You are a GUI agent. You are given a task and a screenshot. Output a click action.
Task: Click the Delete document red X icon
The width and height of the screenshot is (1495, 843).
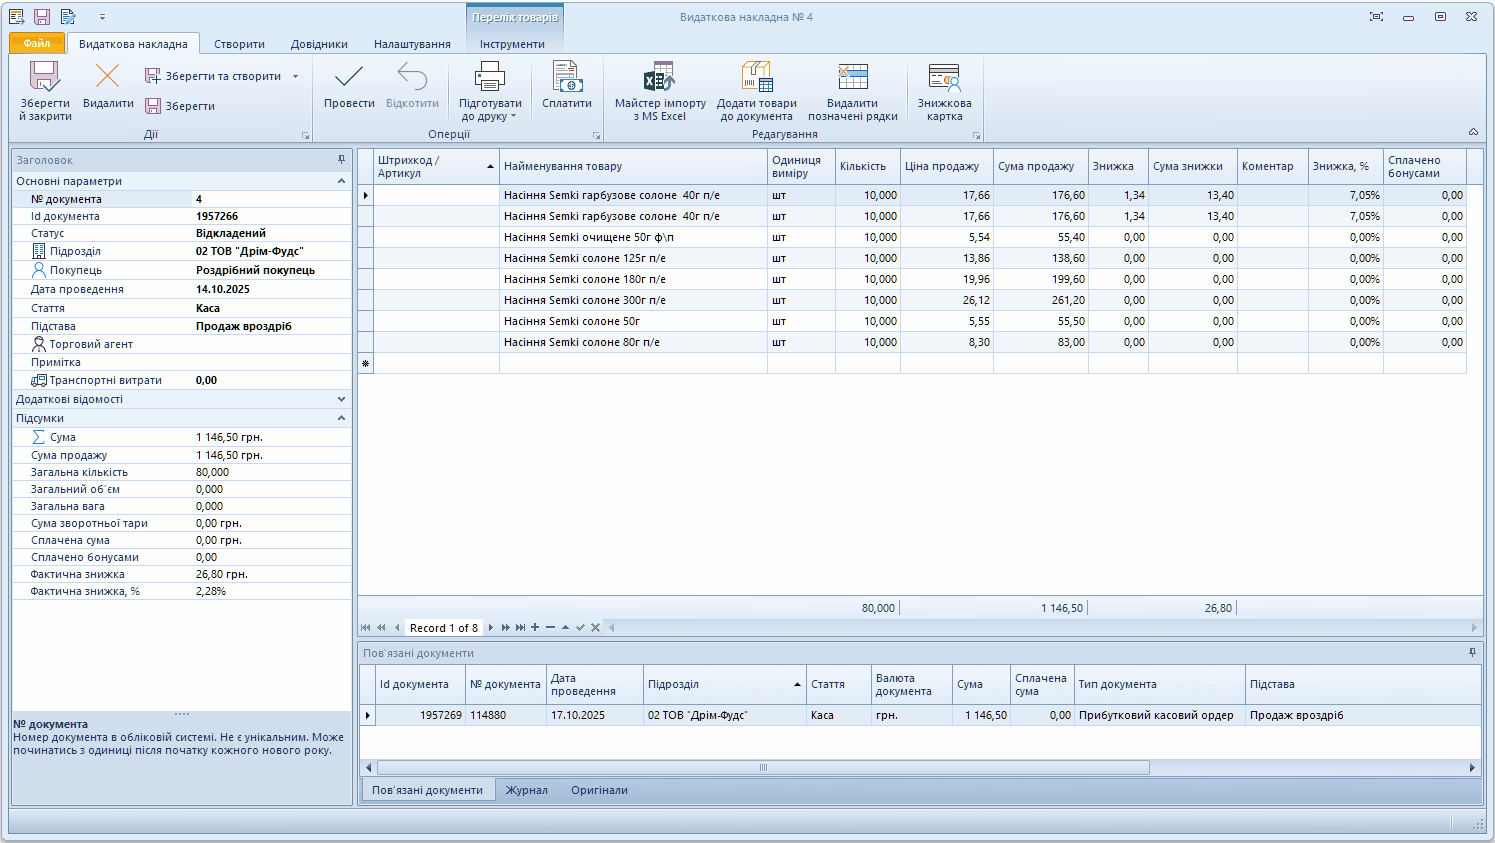(x=107, y=77)
